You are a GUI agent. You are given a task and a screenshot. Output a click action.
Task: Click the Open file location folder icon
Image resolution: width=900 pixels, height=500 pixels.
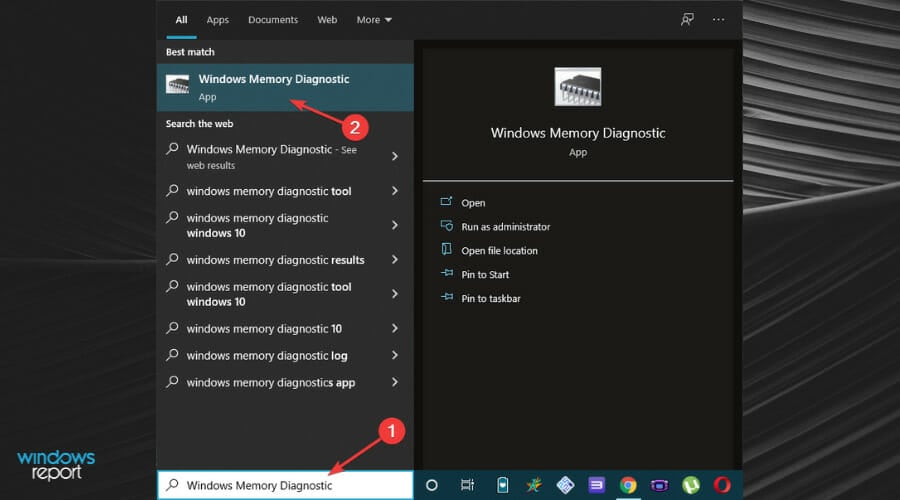point(446,249)
